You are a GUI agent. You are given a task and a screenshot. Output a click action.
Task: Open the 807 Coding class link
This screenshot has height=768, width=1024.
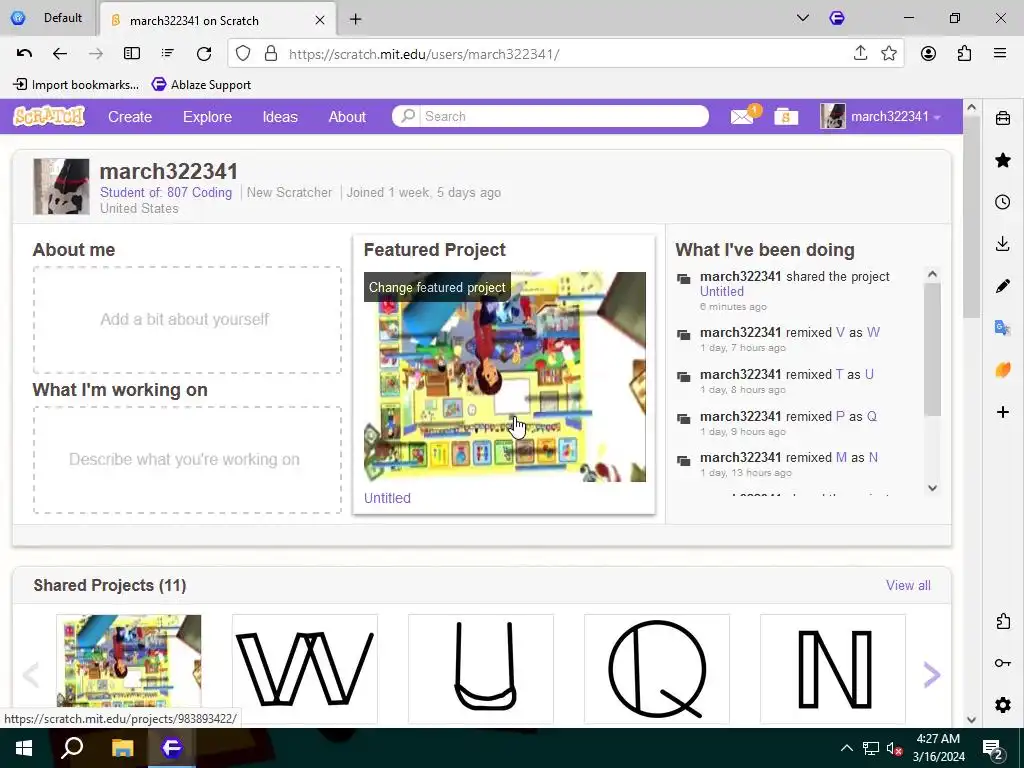(x=199, y=193)
